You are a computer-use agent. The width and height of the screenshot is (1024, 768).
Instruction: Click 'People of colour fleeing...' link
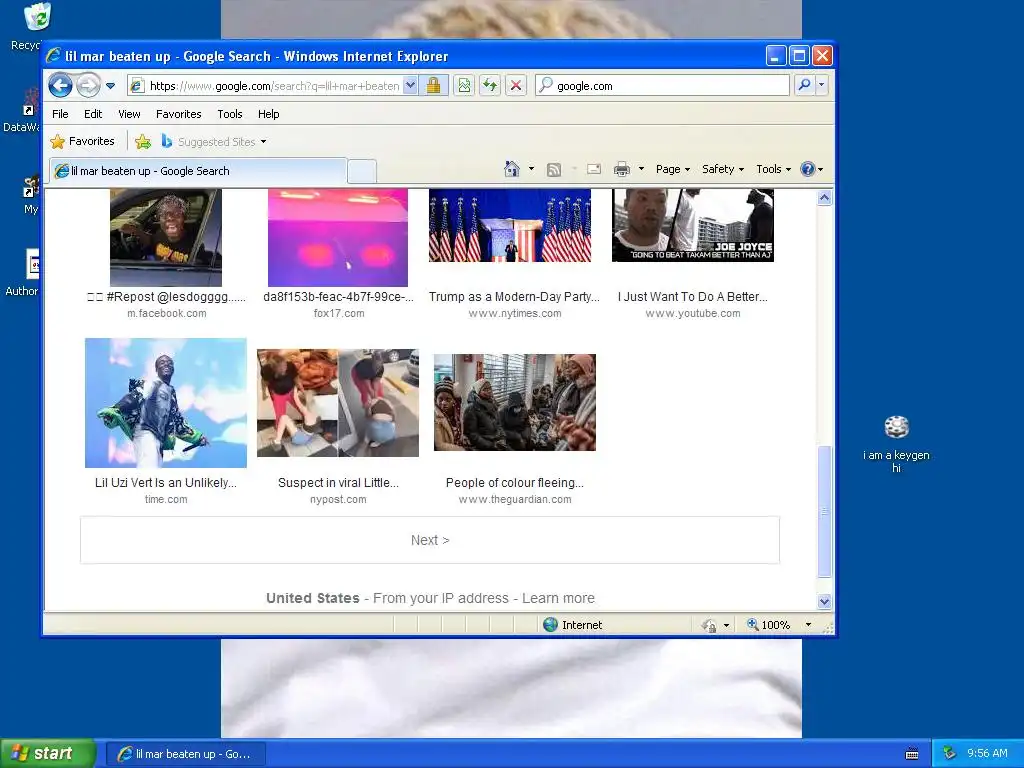[x=515, y=483]
